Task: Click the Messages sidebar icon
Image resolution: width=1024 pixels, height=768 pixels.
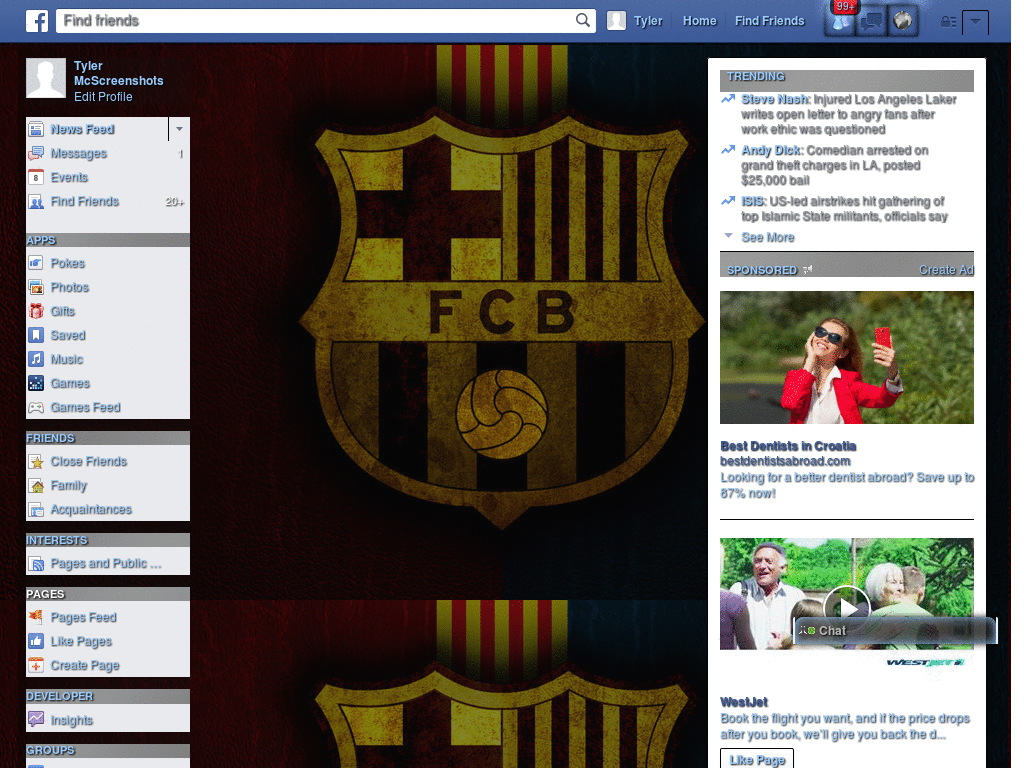Action: (x=36, y=153)
